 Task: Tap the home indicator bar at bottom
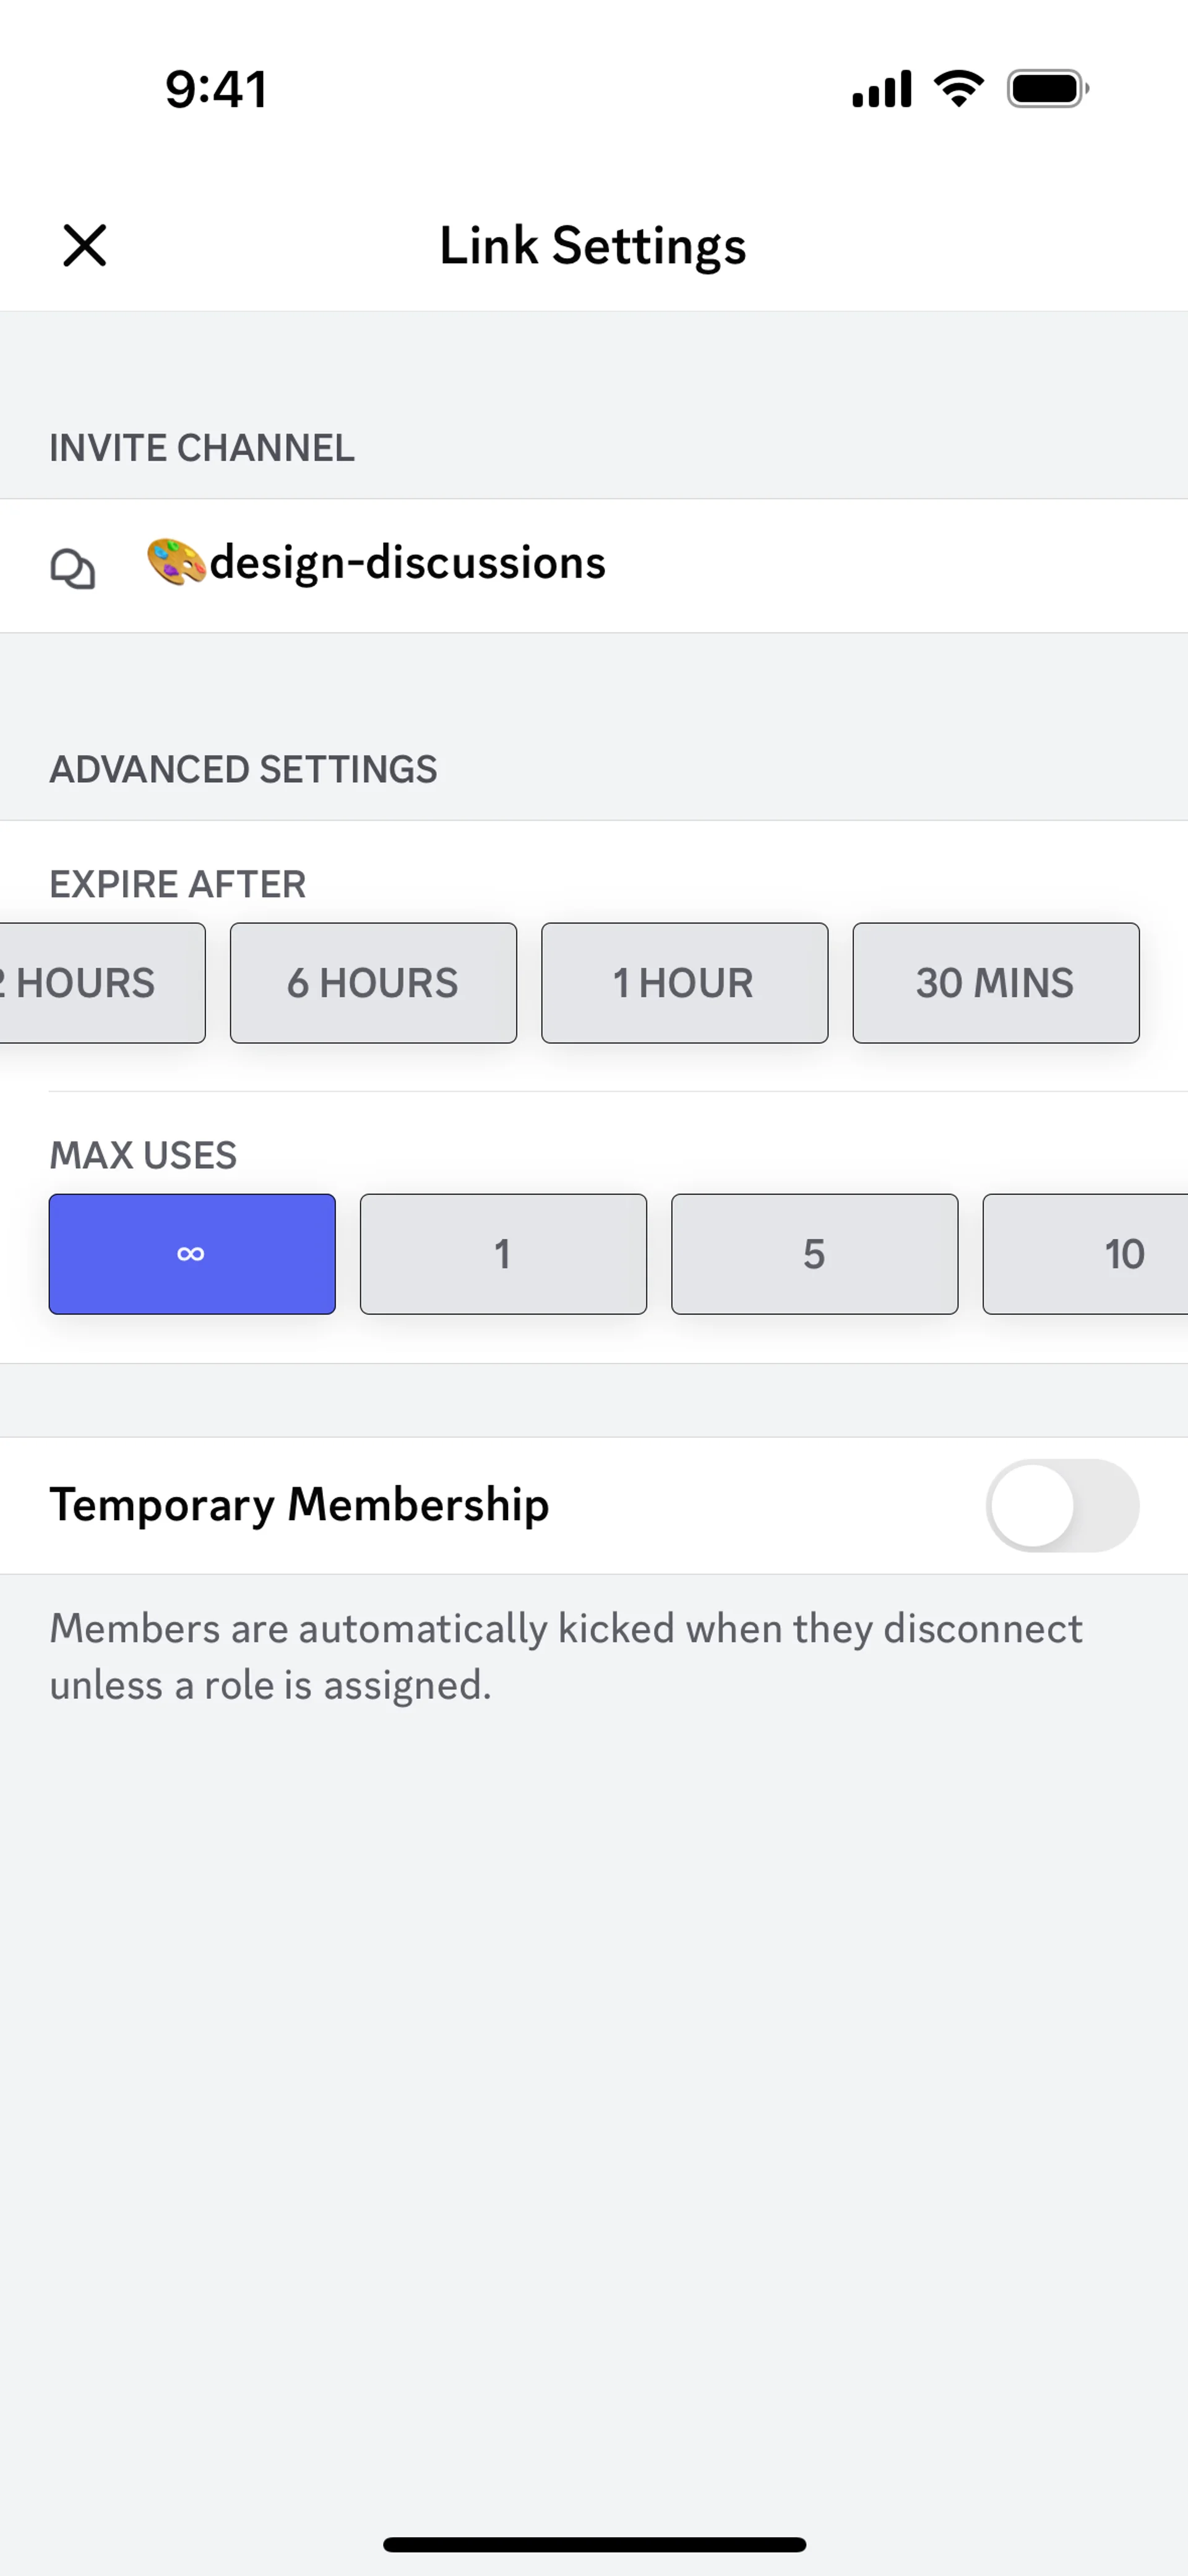tap(594, 2544)
